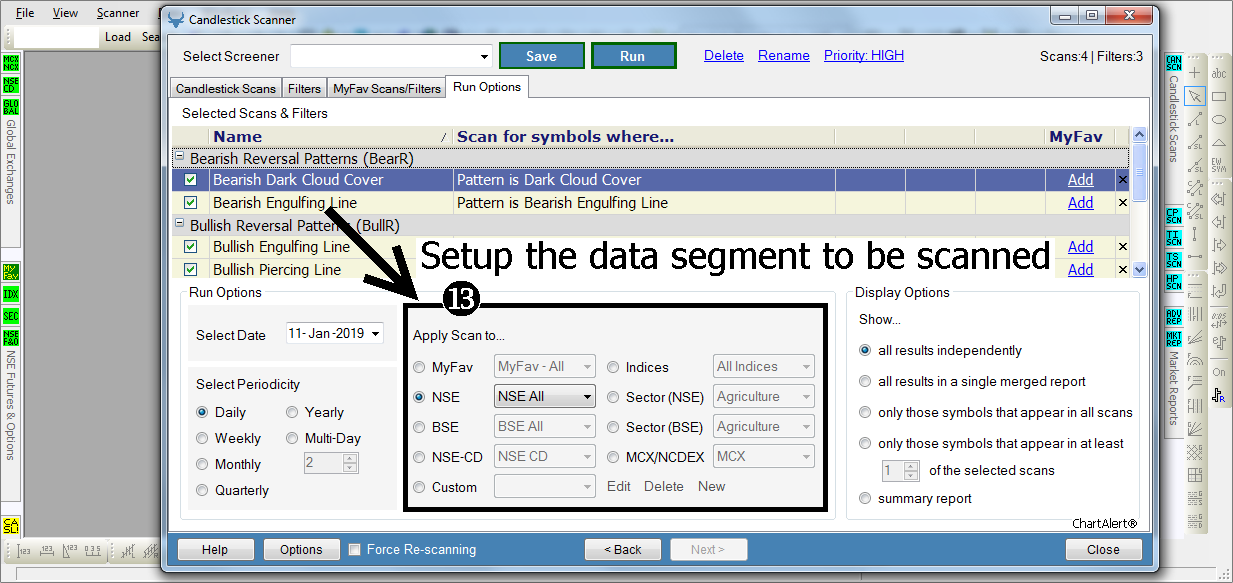Viewport: 1233px width, 583px height.
Task: Select Monthly periodicity
Action: 203,464
